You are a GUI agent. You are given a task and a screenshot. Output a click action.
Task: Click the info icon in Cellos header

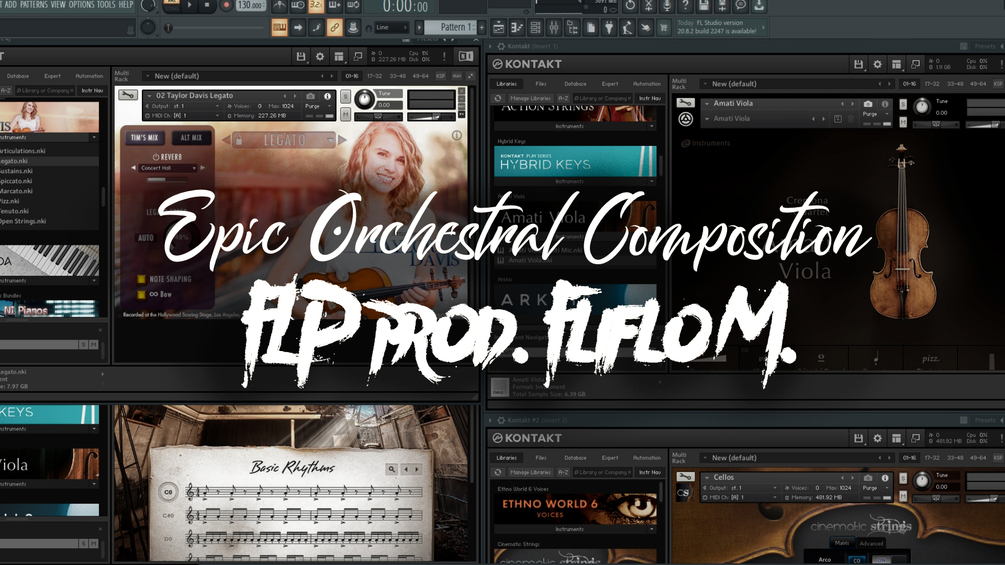[x=885, y=478]
